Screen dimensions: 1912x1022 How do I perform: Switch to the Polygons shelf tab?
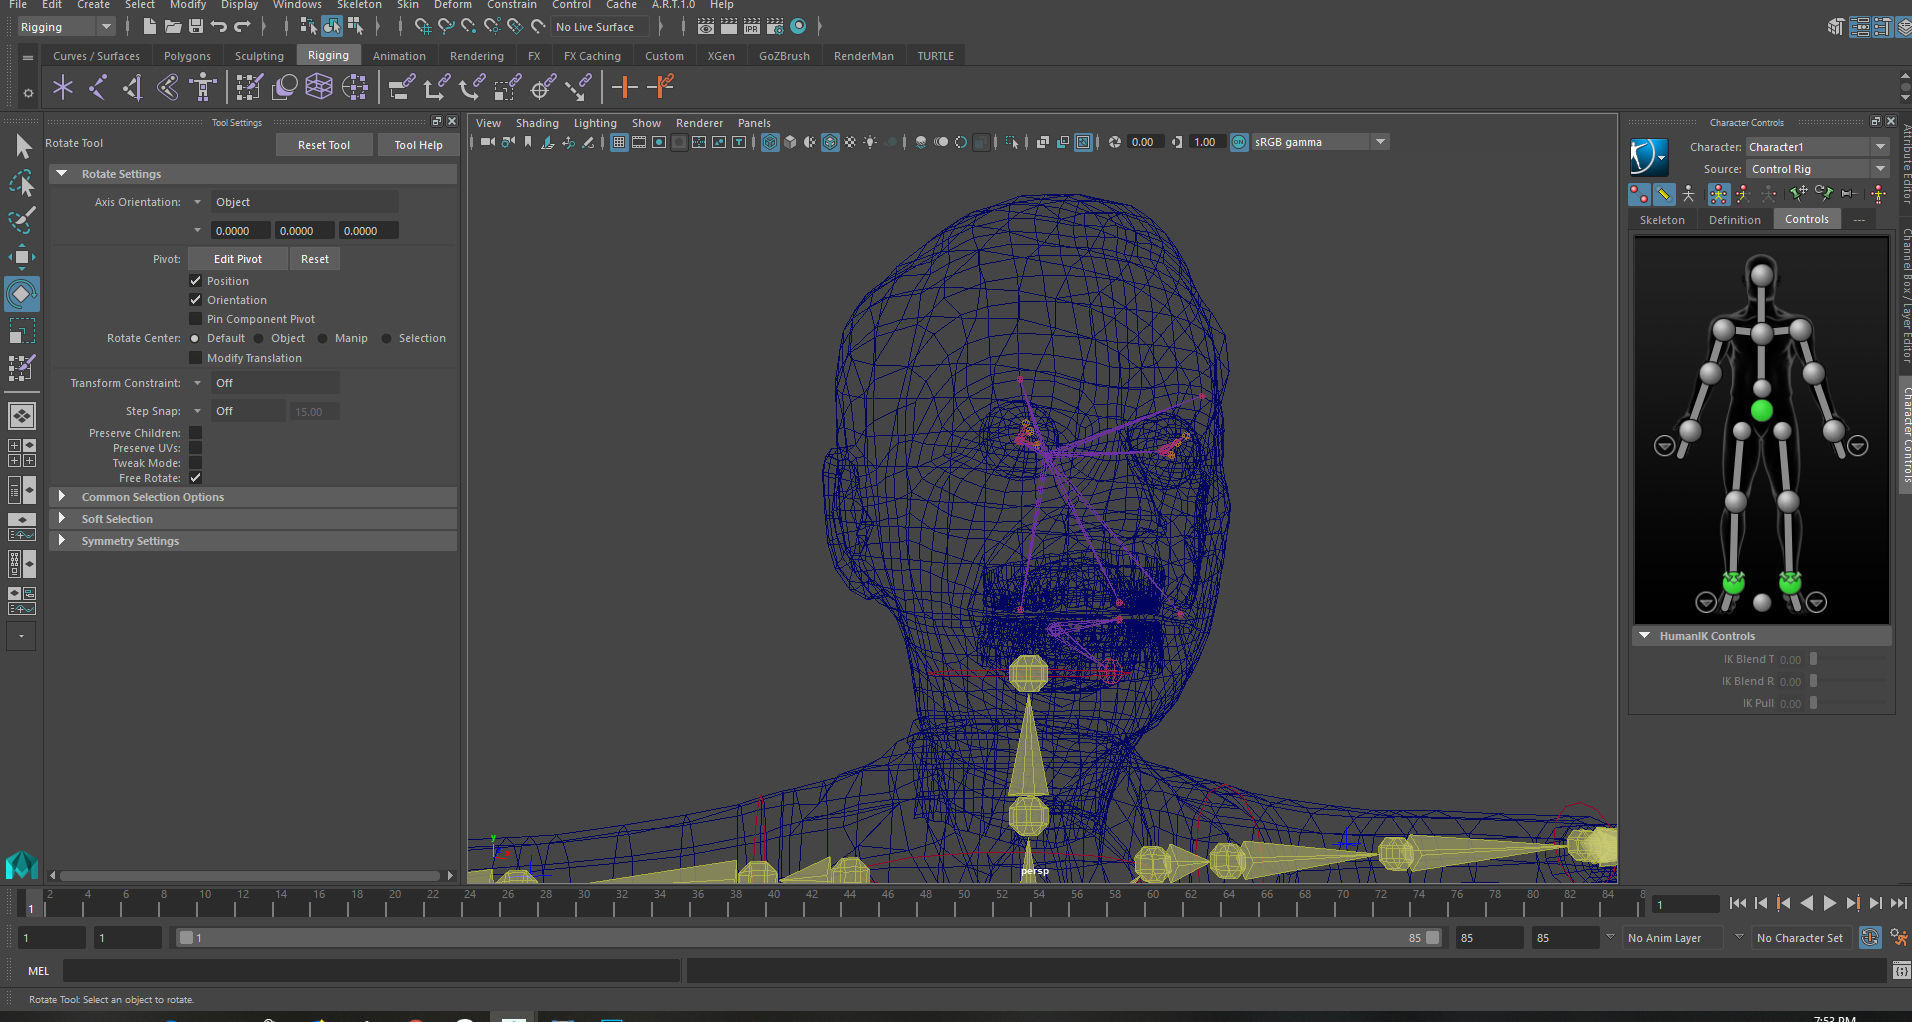187,56
